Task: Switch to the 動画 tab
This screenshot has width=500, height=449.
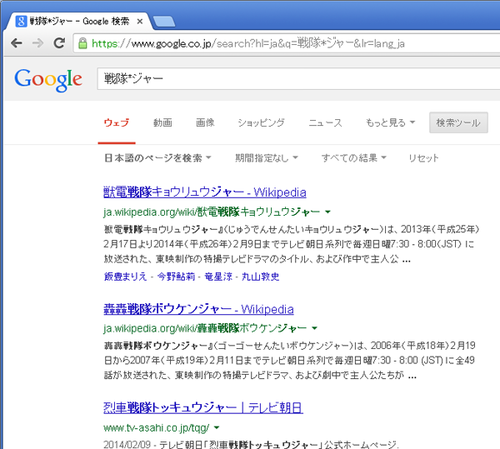Action: click(x=163, y=123)
